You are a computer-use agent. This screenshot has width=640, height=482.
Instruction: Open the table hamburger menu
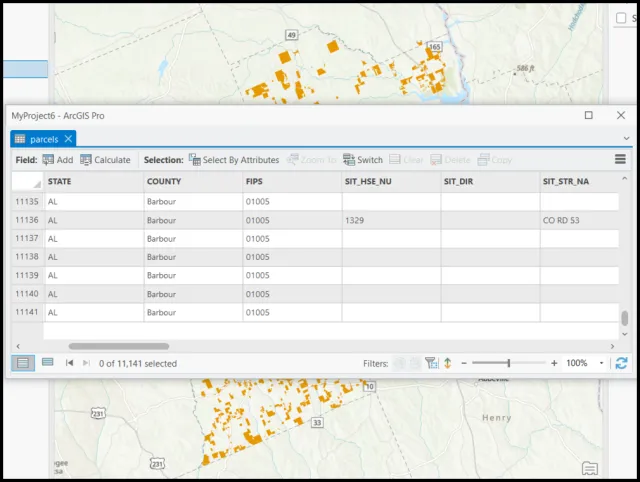pyautogui.click(x=620, y=160)
